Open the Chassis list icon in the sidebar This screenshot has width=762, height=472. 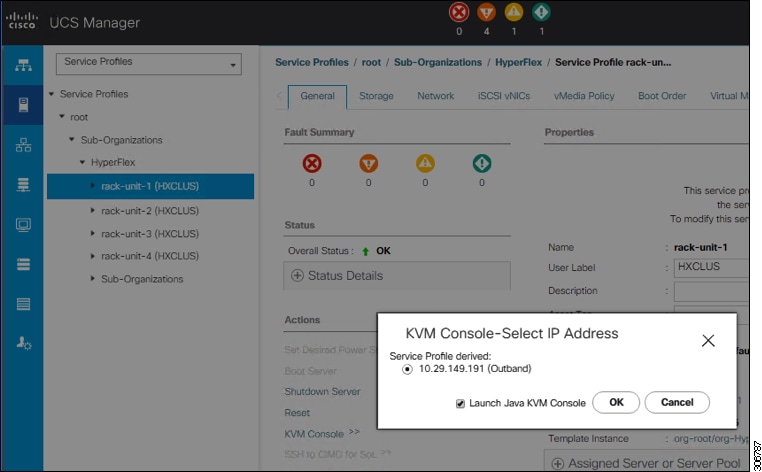[x=23, y=304]
